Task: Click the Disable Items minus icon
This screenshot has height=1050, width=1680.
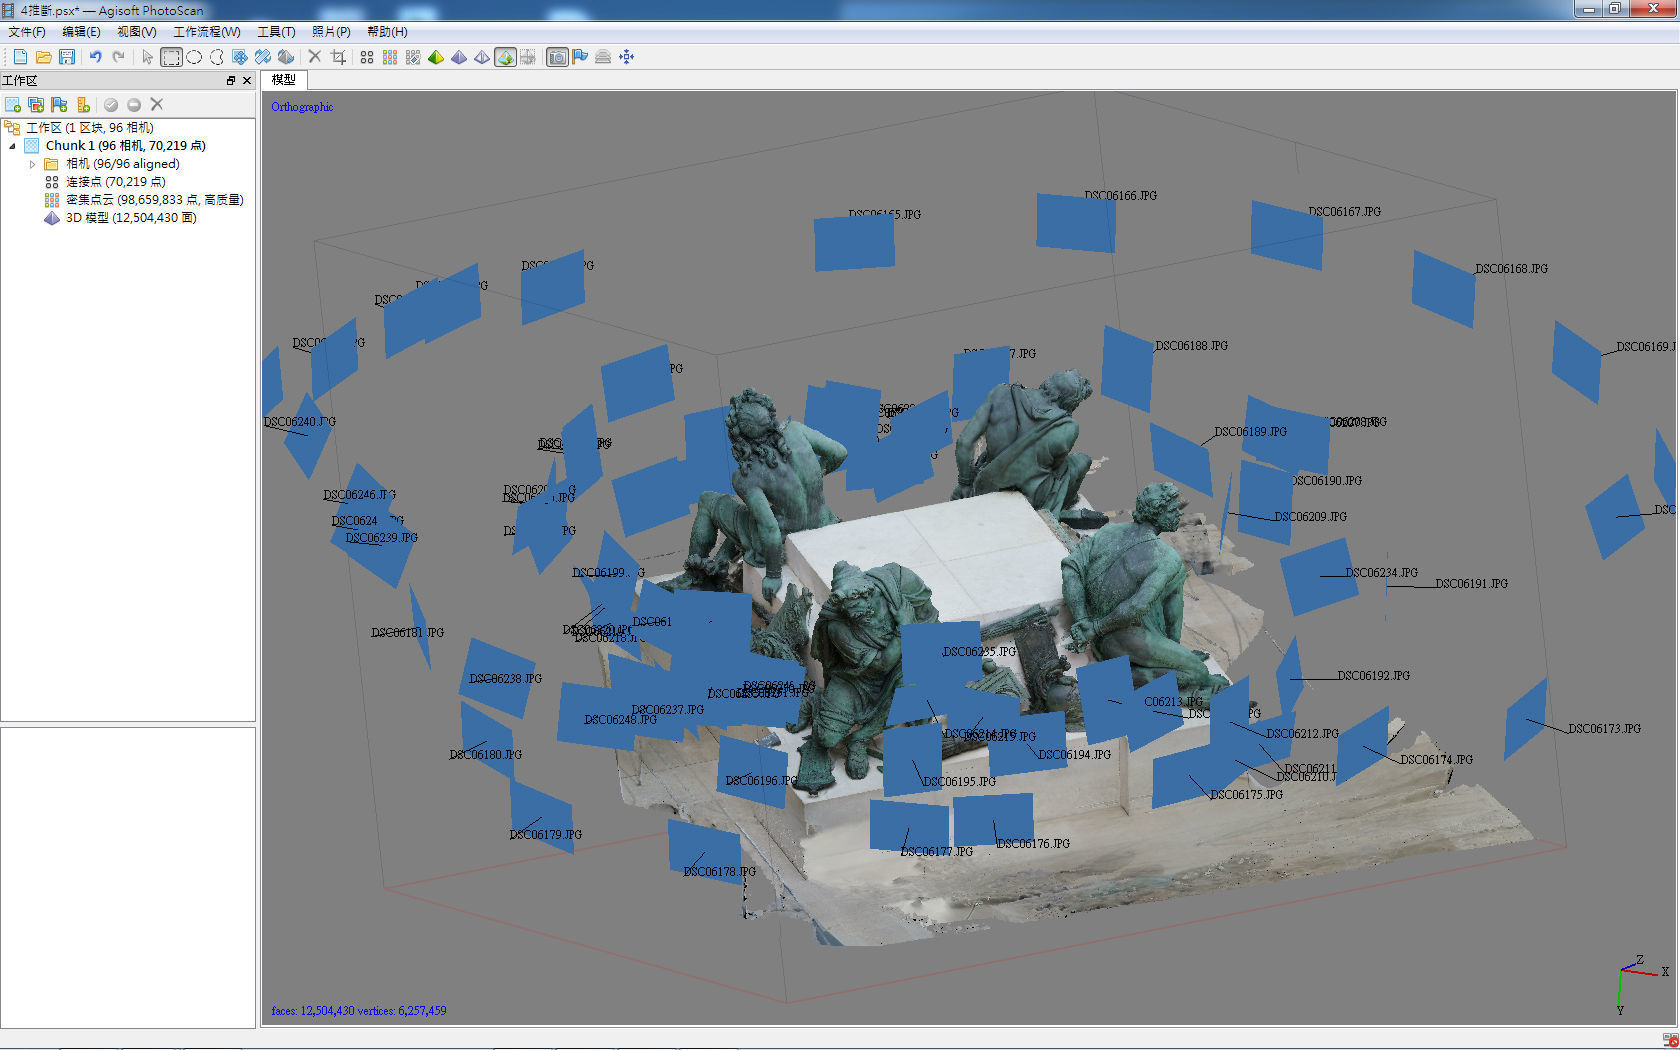Action: (x=134, y=105)
